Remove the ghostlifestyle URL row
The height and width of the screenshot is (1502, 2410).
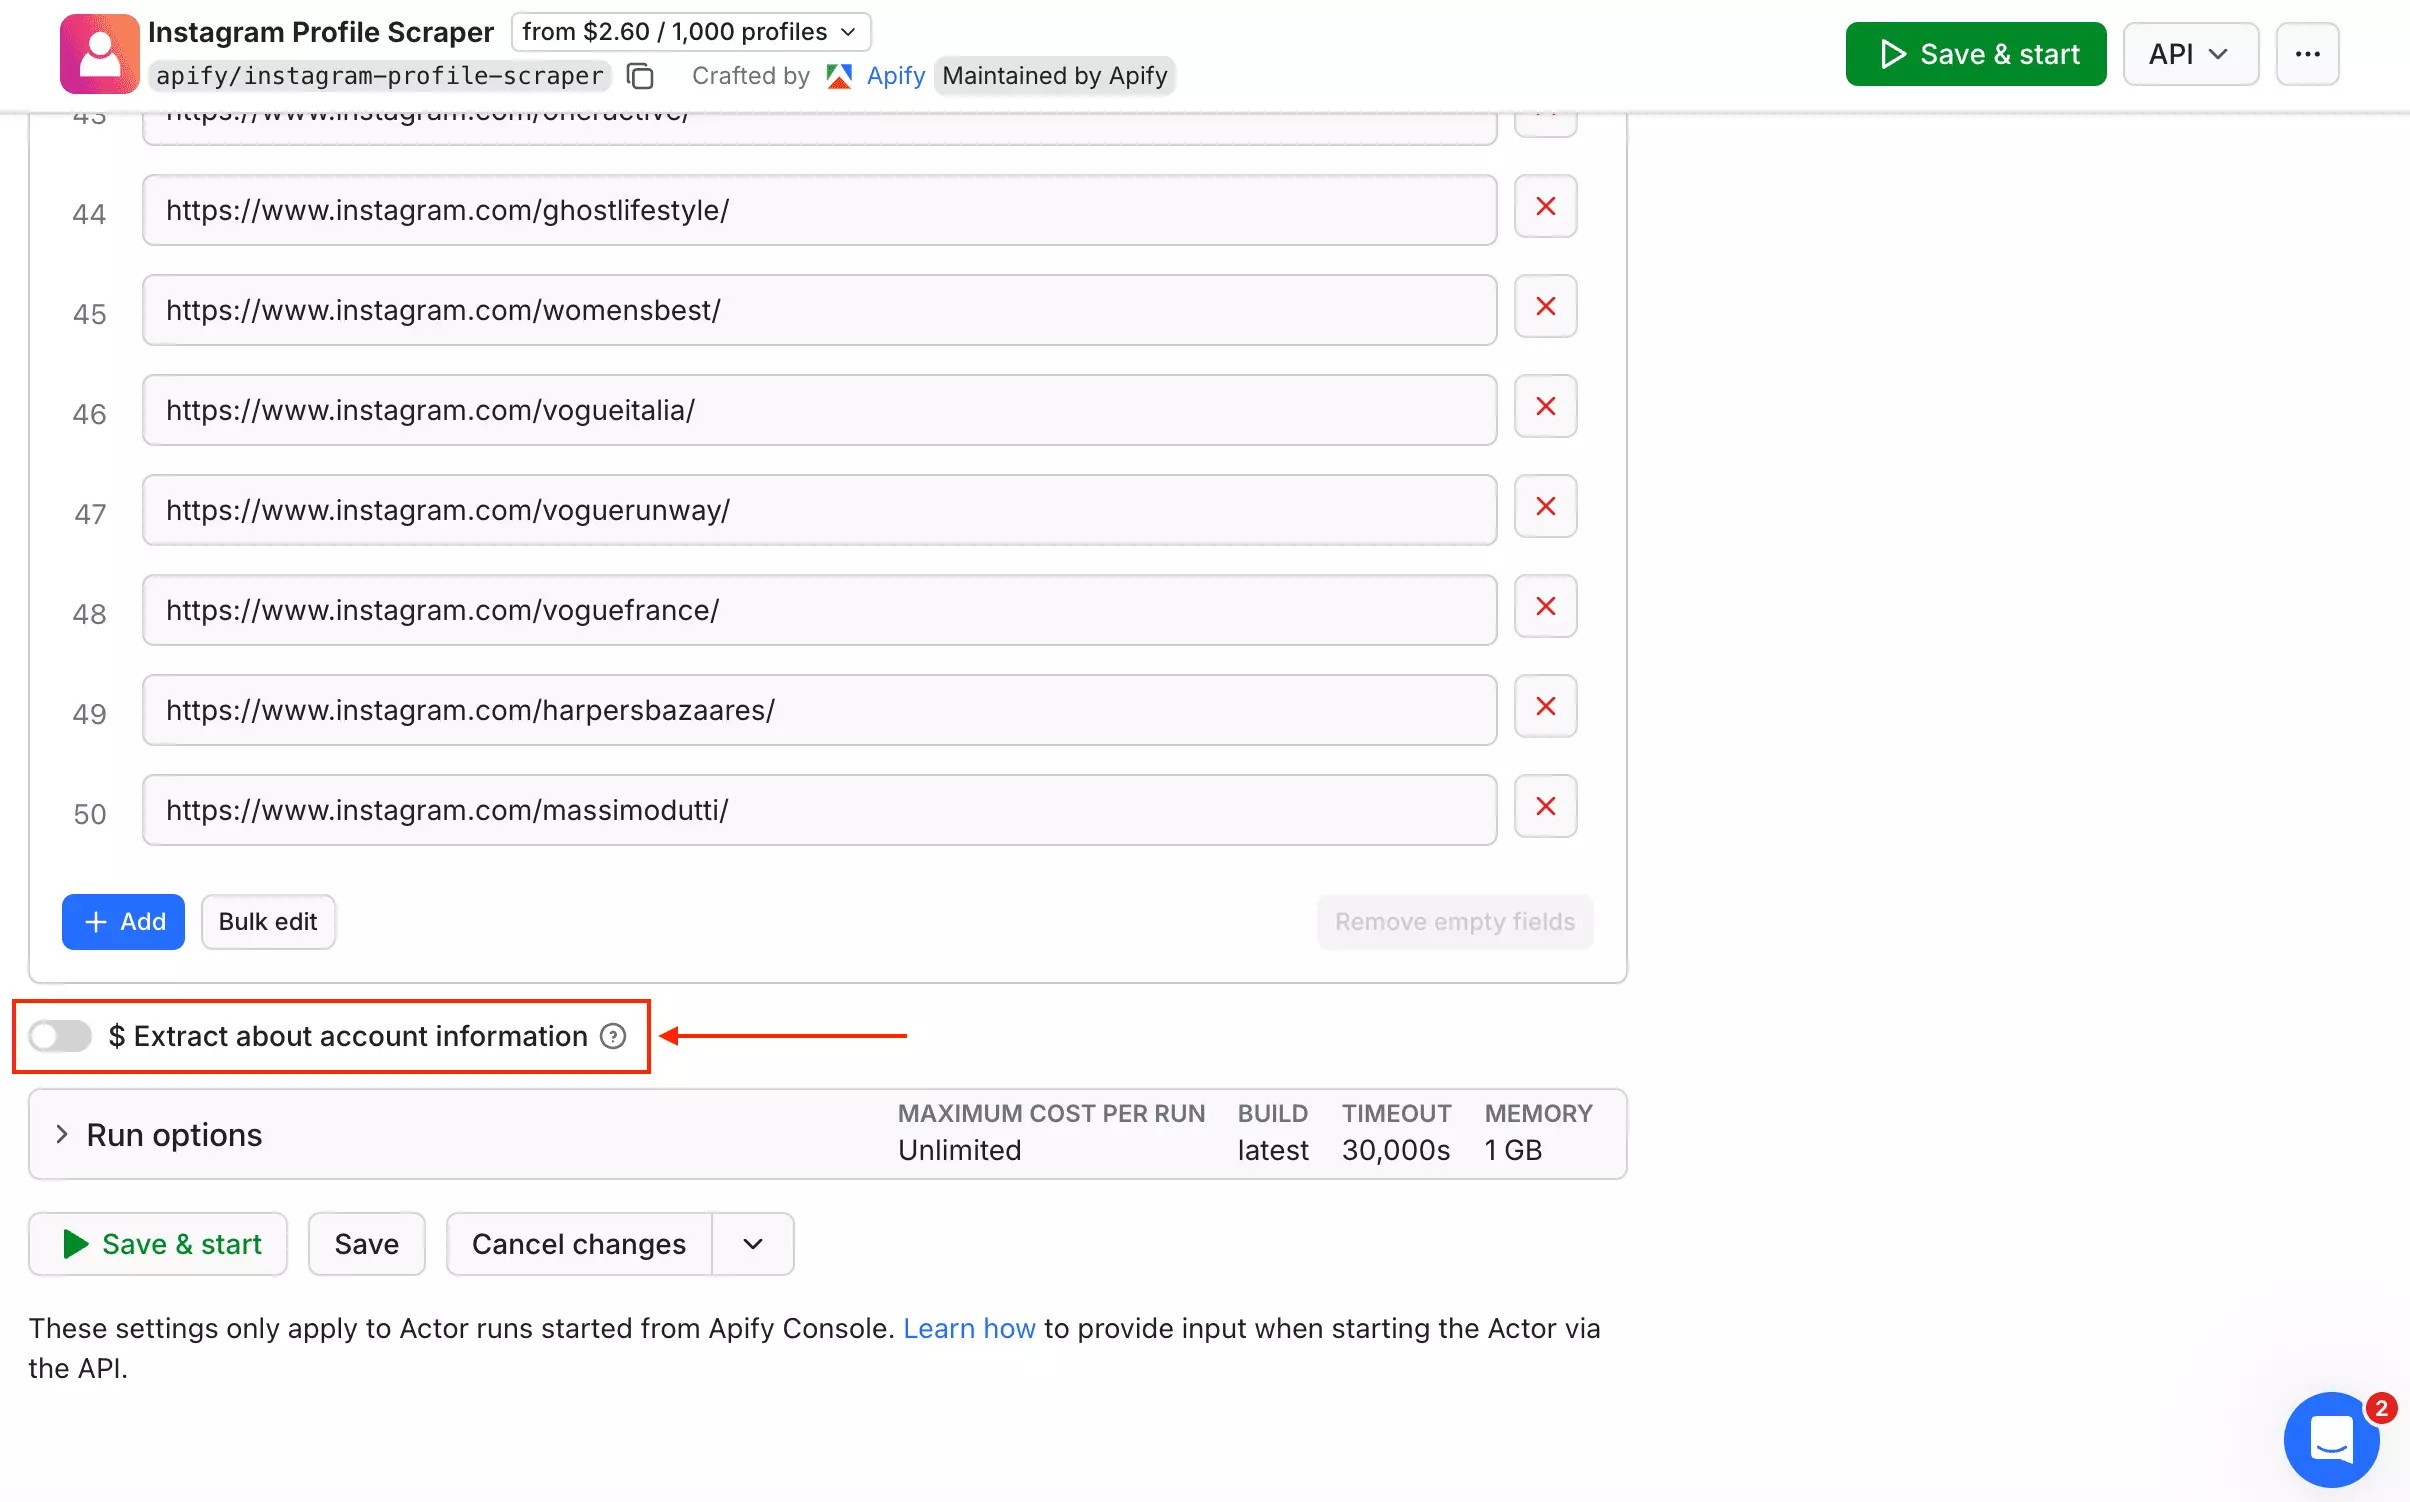point(1545,207)
